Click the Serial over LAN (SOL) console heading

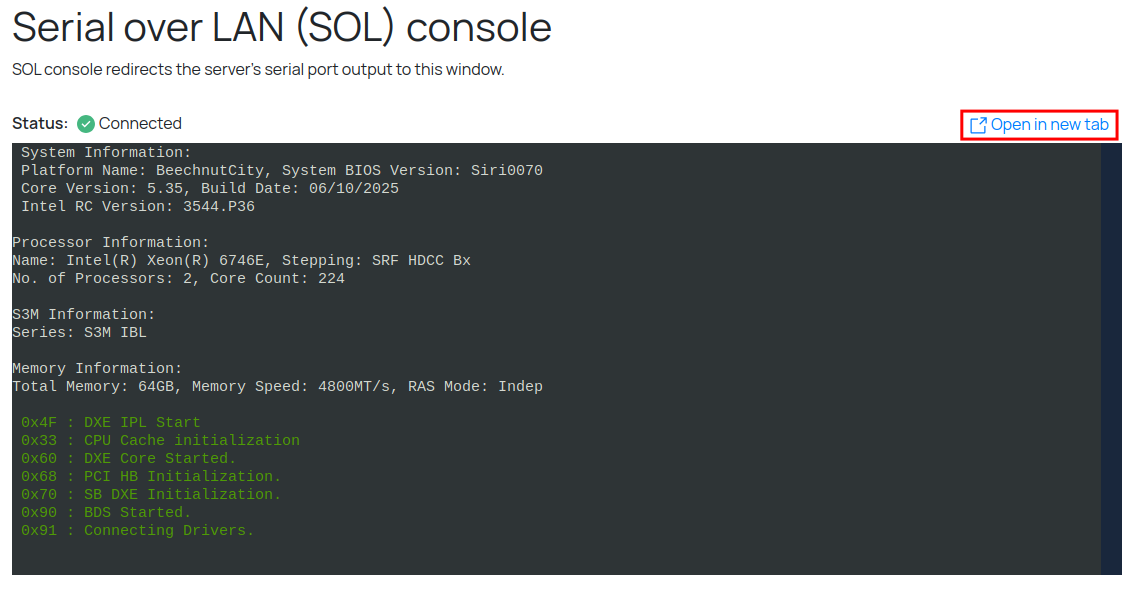(282, 27)
